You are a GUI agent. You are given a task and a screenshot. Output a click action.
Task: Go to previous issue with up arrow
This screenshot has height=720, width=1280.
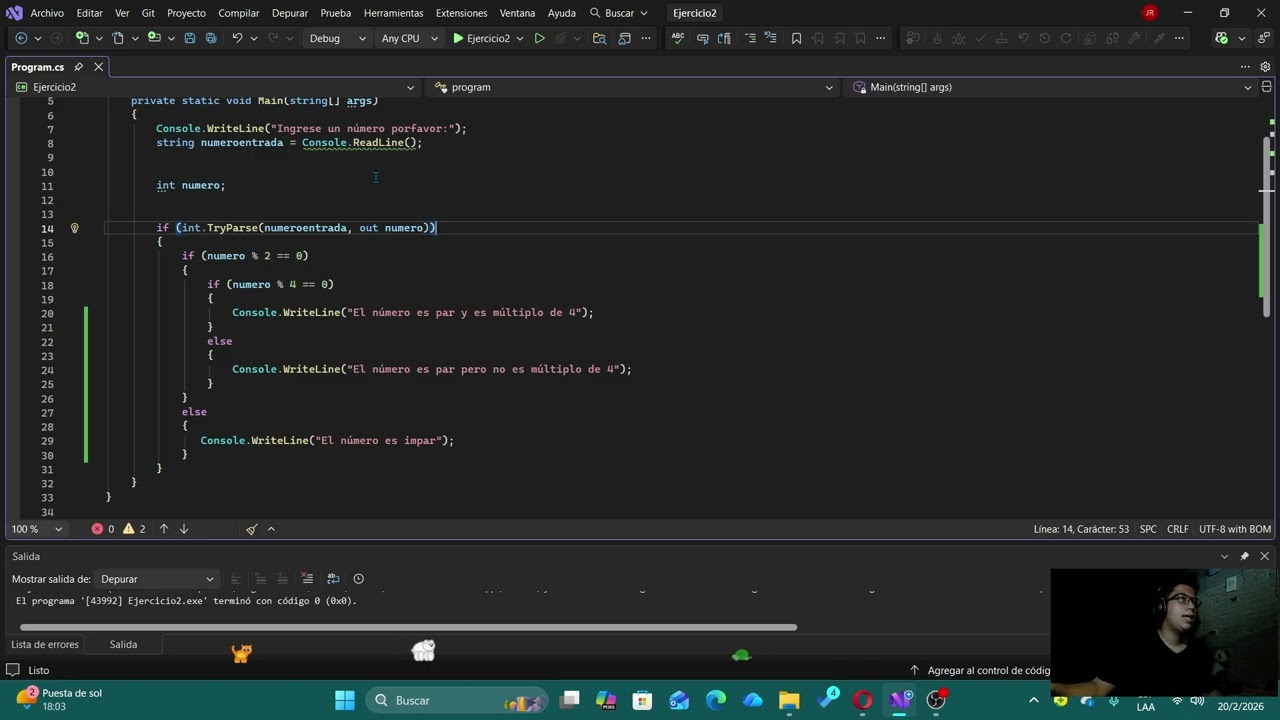click(x=164, y=529)
